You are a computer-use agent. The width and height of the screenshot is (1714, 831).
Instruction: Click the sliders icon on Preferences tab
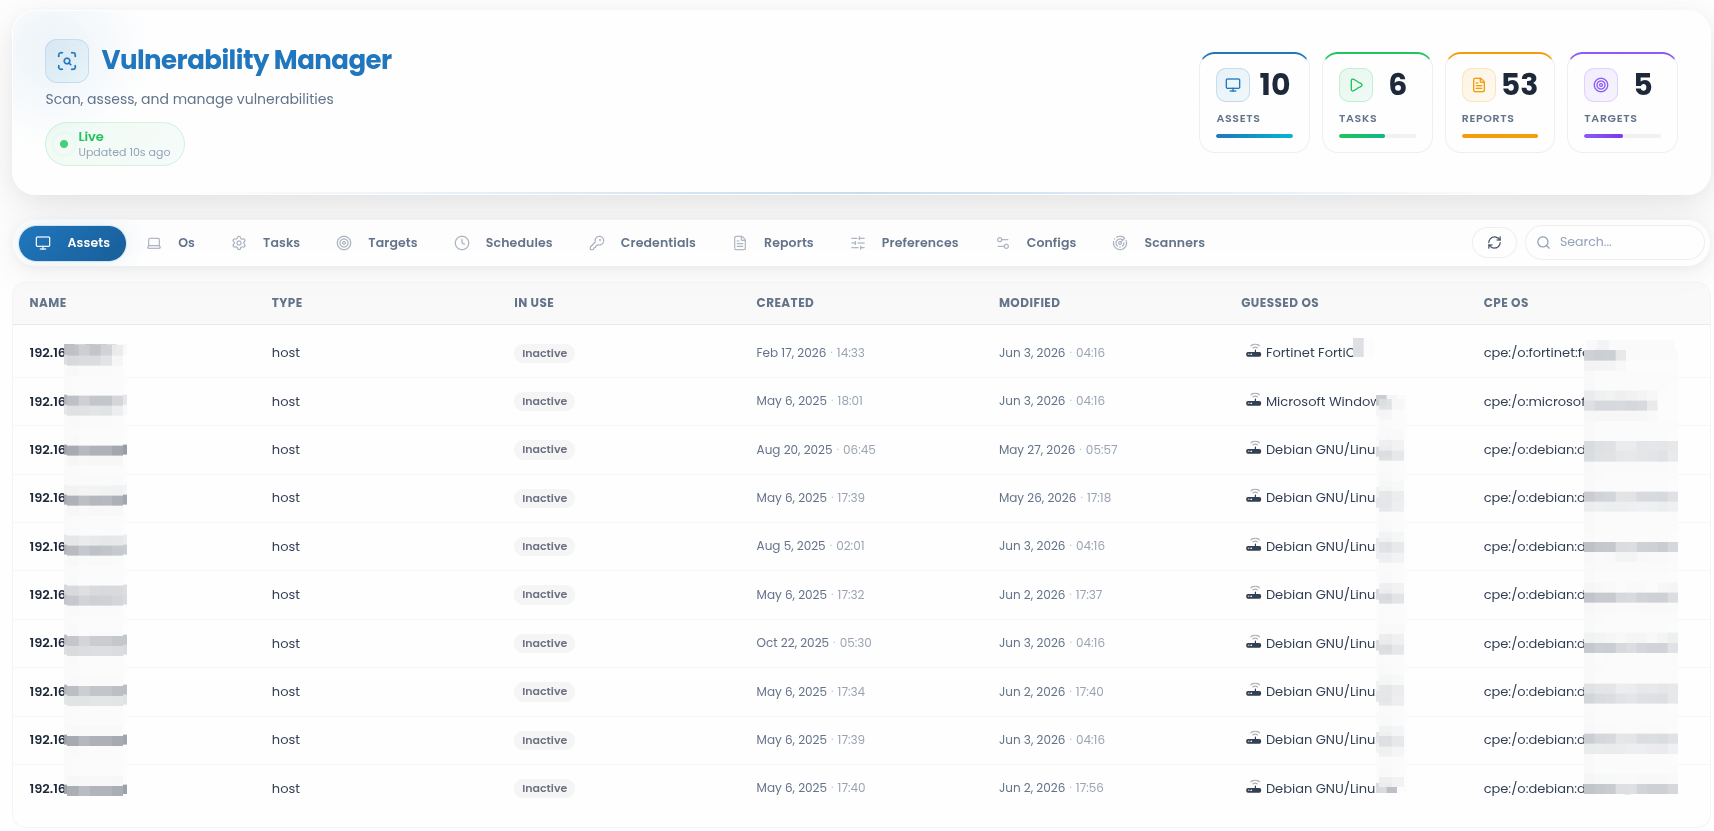[x=858, y=243]
